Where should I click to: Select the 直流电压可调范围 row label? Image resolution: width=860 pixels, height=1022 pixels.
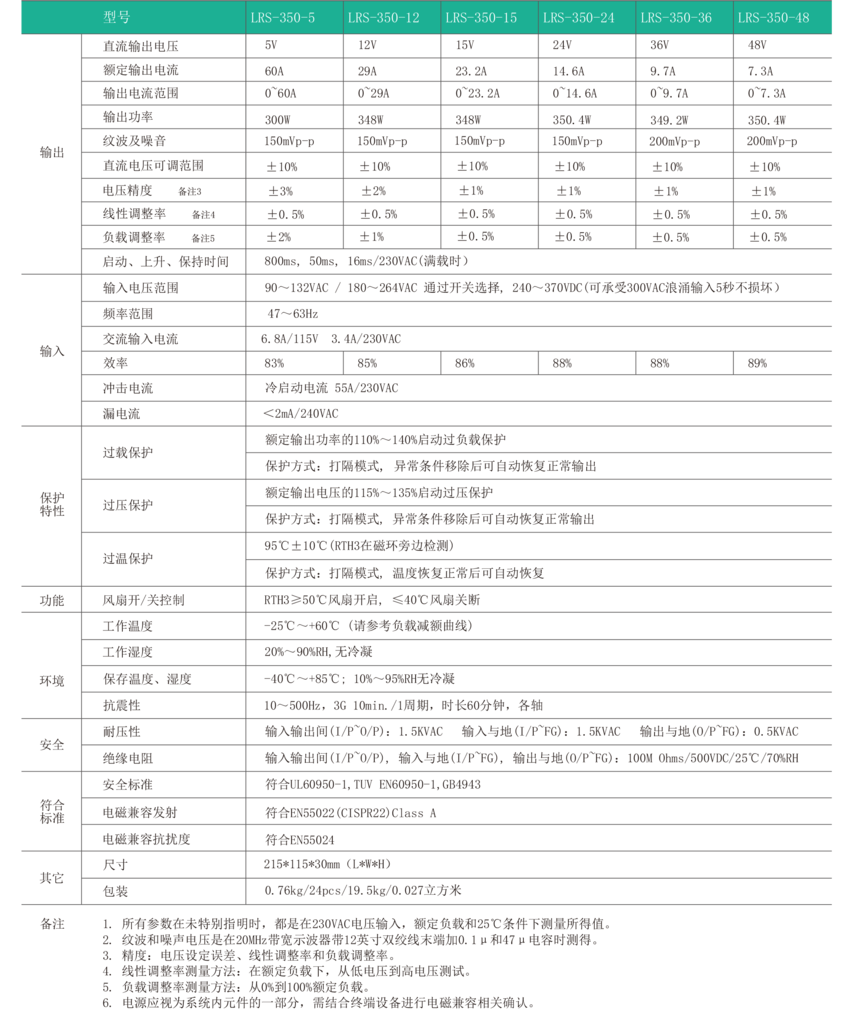click(153, 166)
